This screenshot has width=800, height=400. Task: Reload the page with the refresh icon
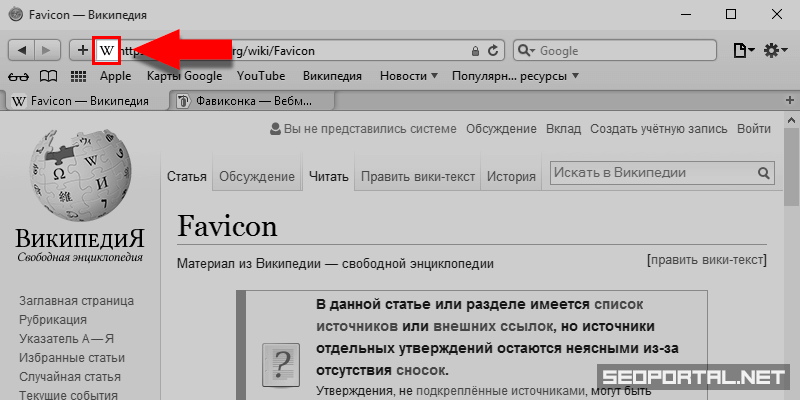click(x=493, y=50)
